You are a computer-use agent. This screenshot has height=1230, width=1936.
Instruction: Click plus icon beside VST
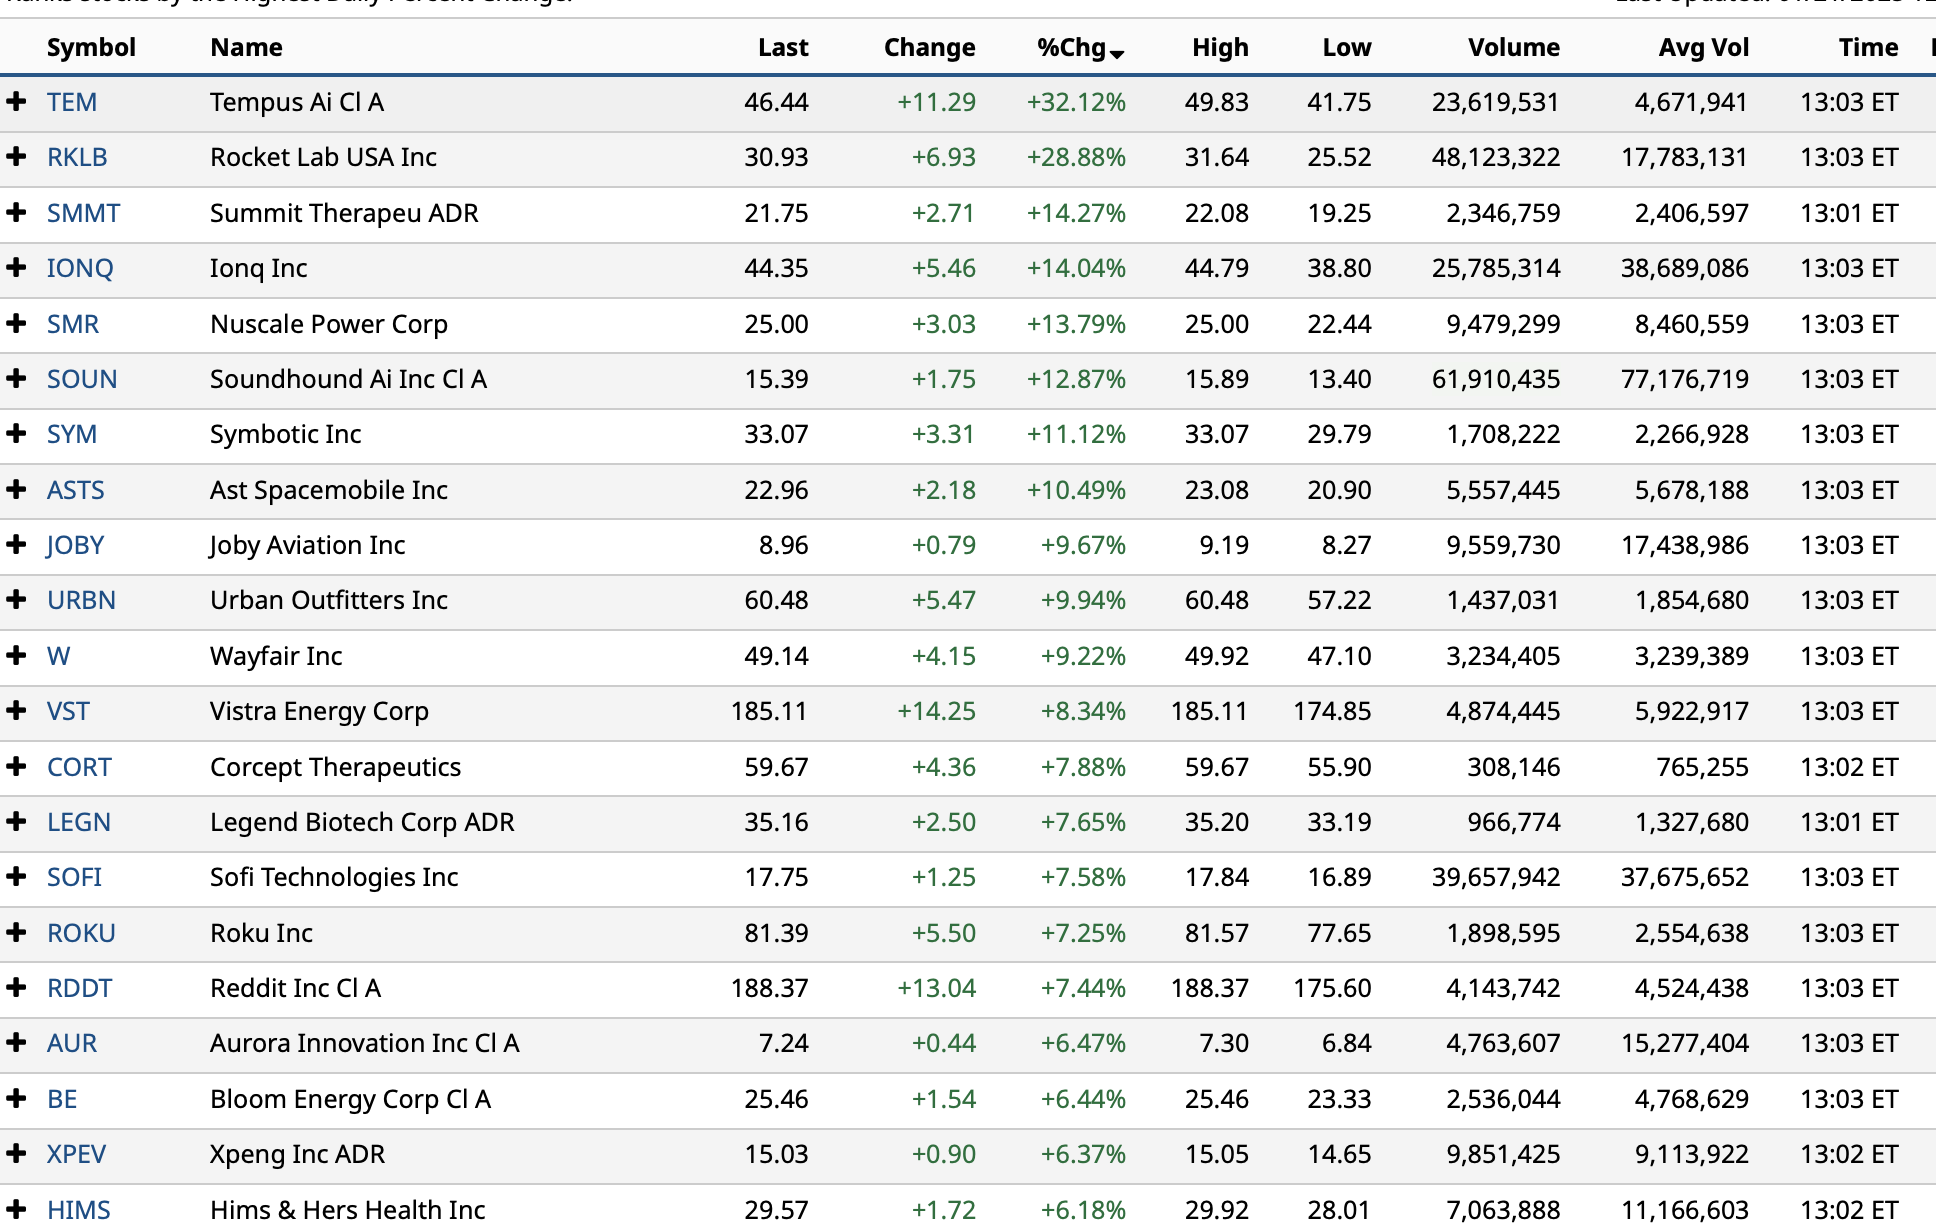tap(16, 711)
